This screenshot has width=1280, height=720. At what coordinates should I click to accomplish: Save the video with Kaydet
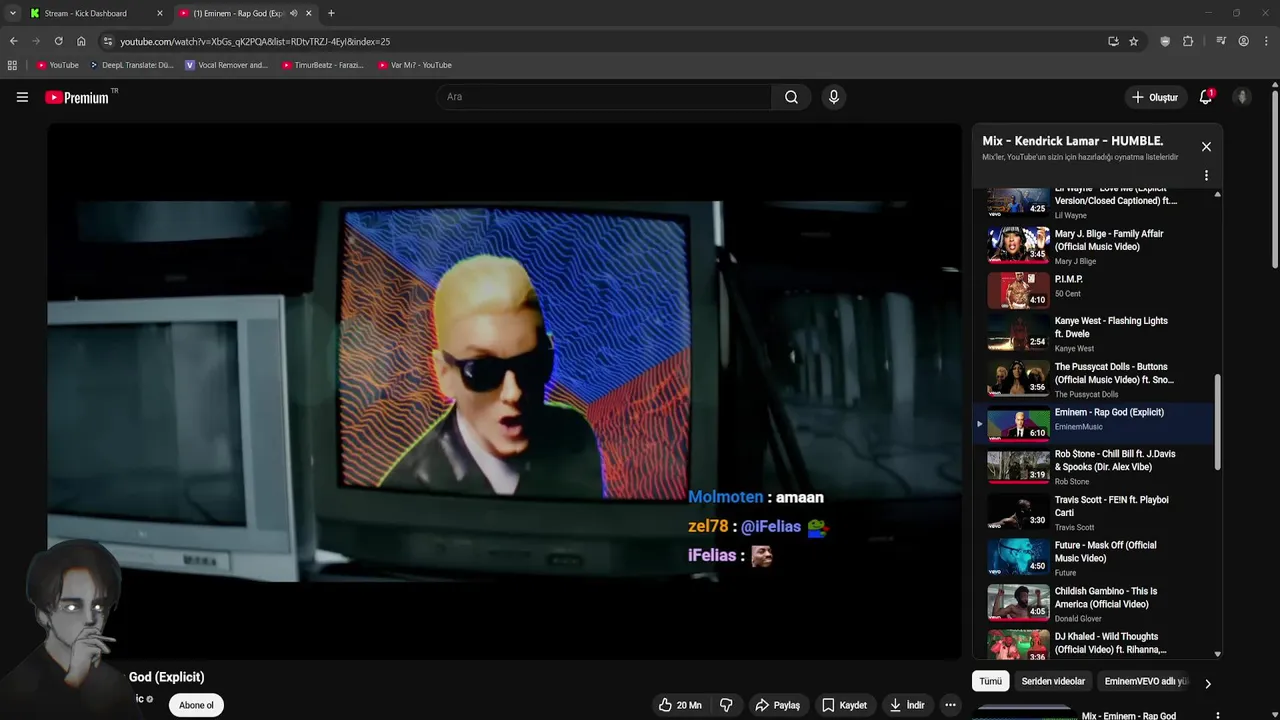point(844,705)
